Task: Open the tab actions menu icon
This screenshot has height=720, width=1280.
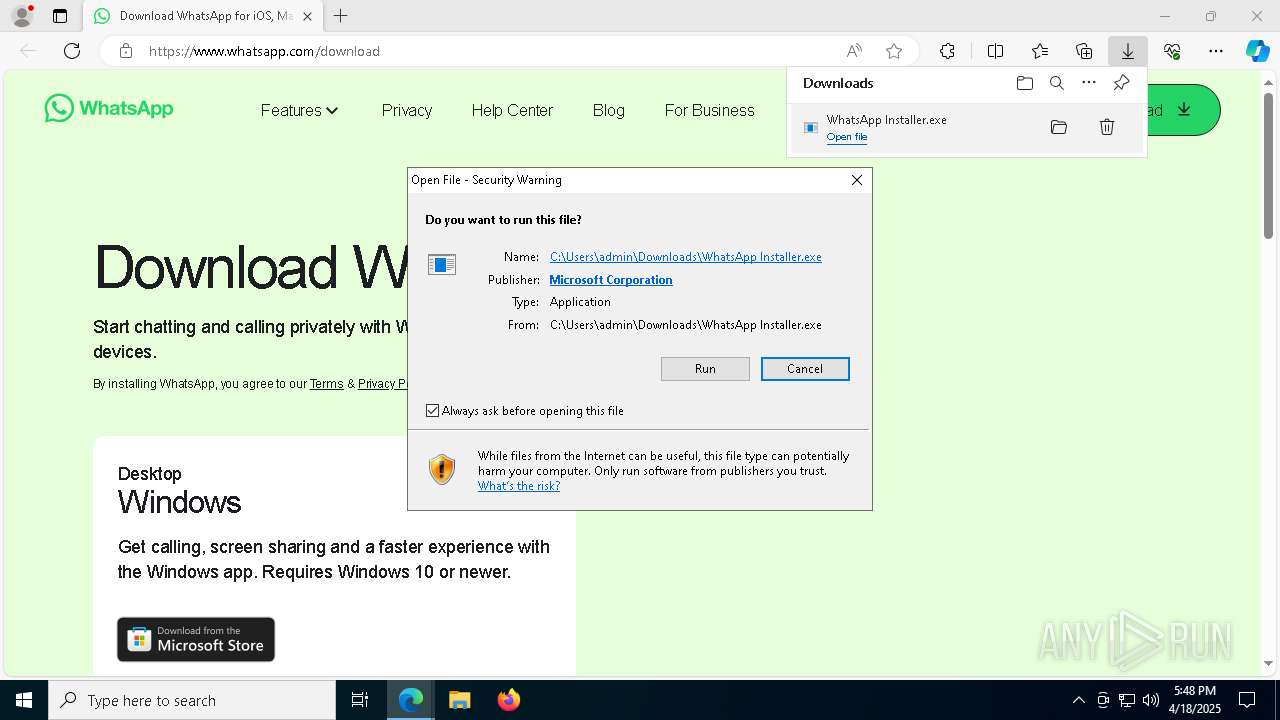Action: click(x=60, y=16)
